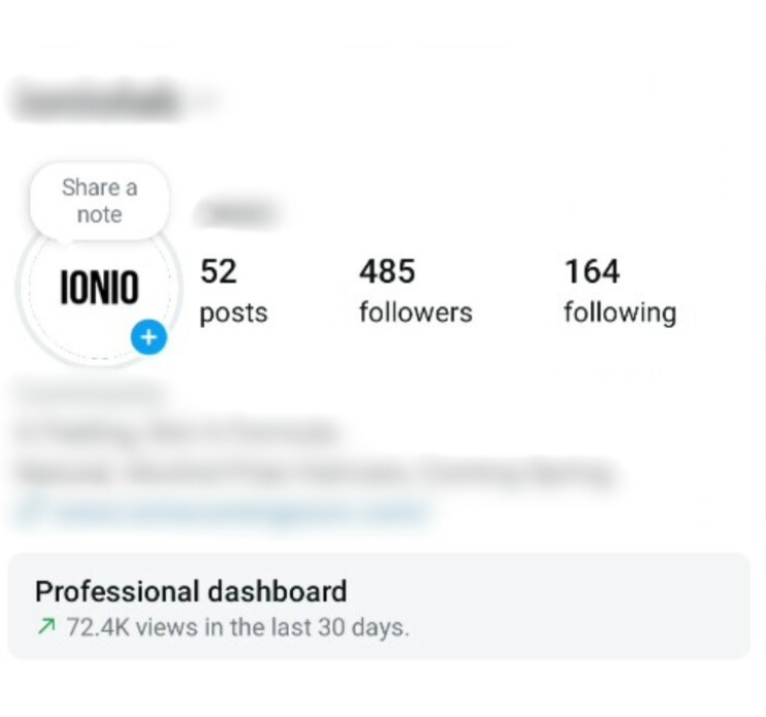766x717 pixels.
Task: Click the blurred category line under profile photo
Action: pyautogui.click(x=89, y=394)
